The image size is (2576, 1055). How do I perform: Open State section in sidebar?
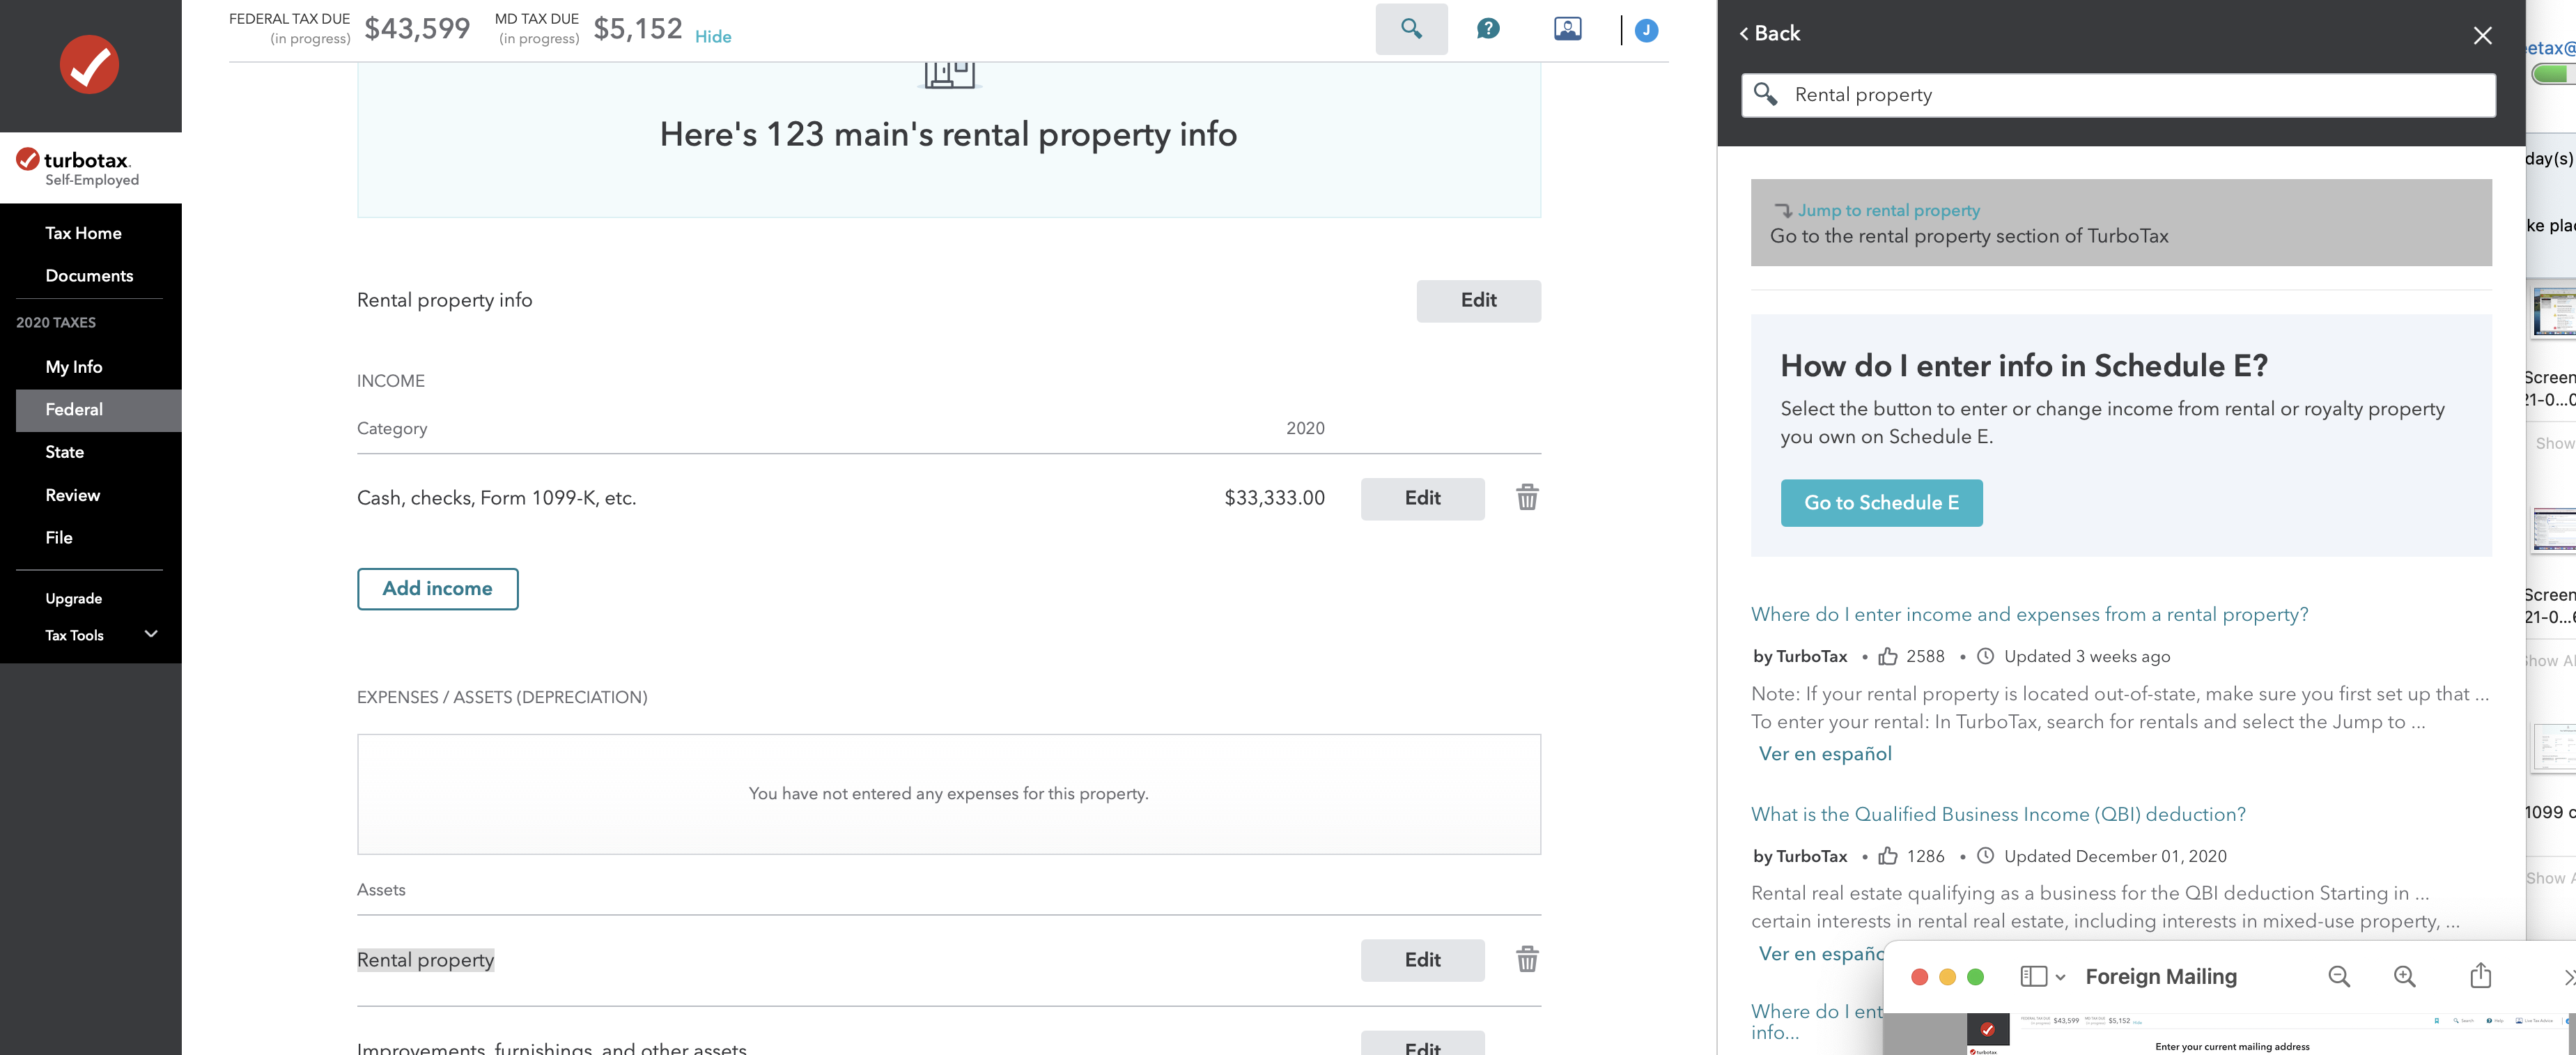point(65,452)
